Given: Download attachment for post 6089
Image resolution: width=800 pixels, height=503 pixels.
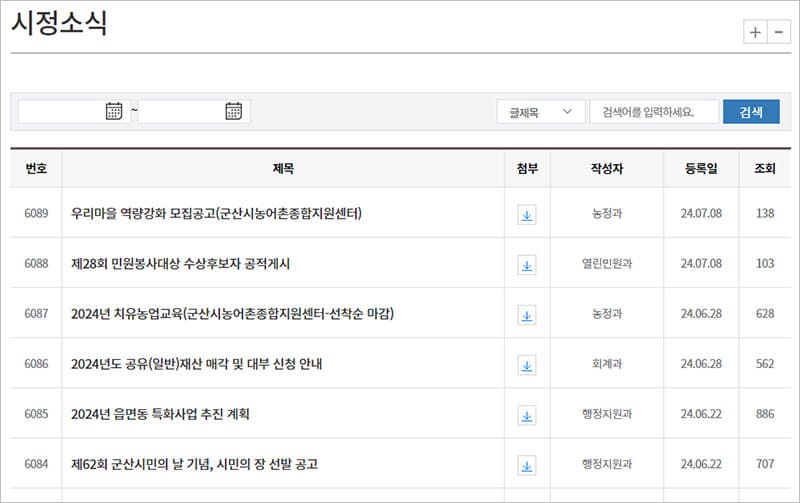Looking at the screenshot, I should [527, 214].
